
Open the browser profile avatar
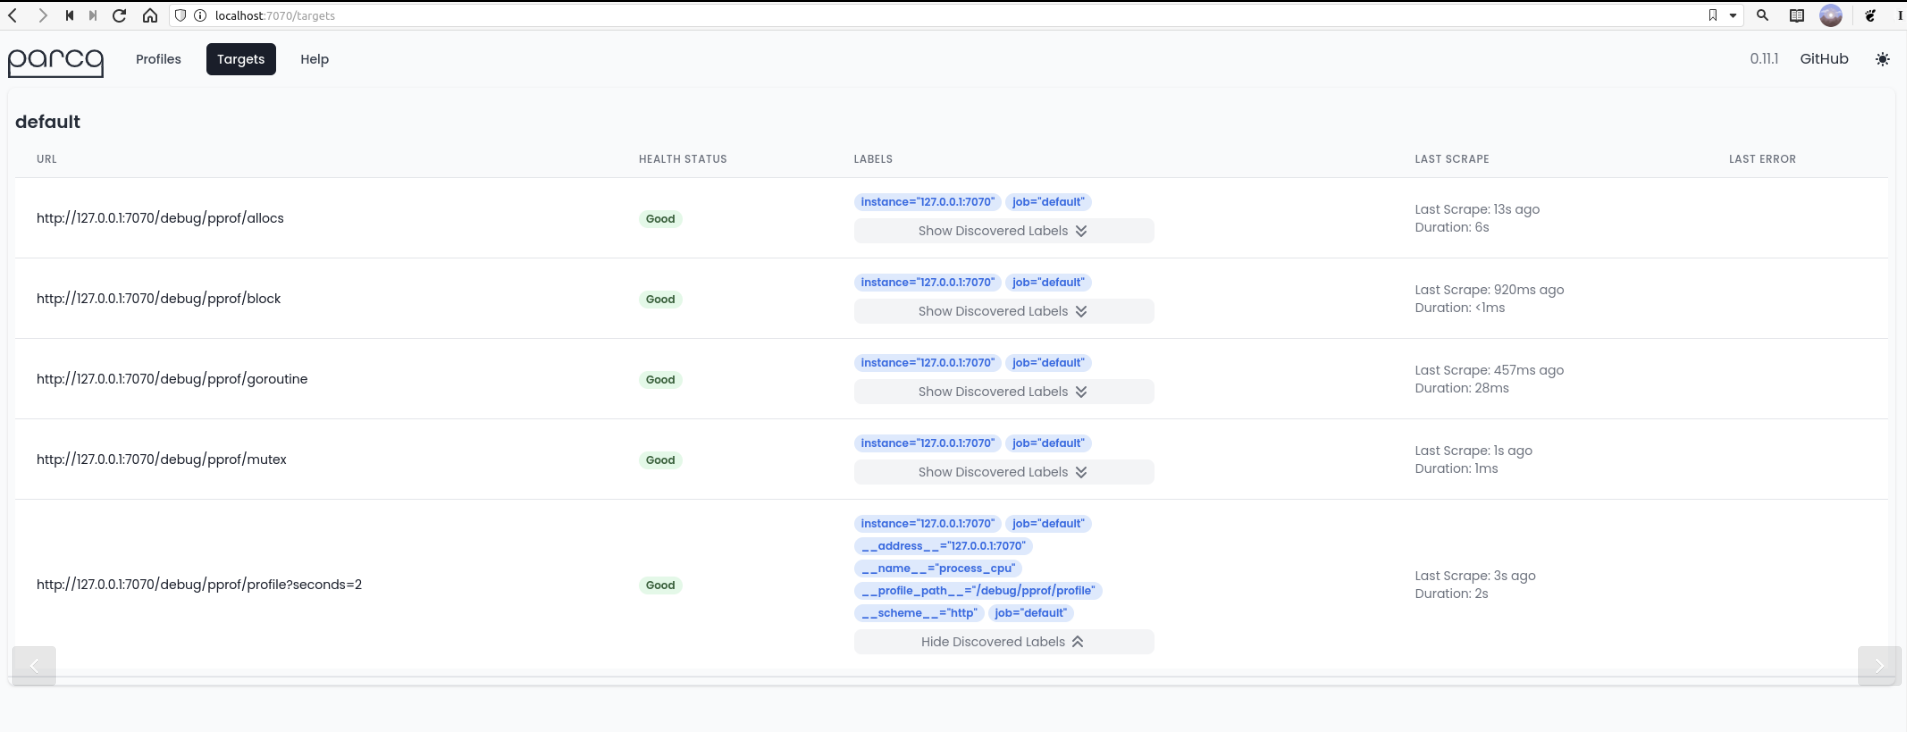pos(1831,15)
